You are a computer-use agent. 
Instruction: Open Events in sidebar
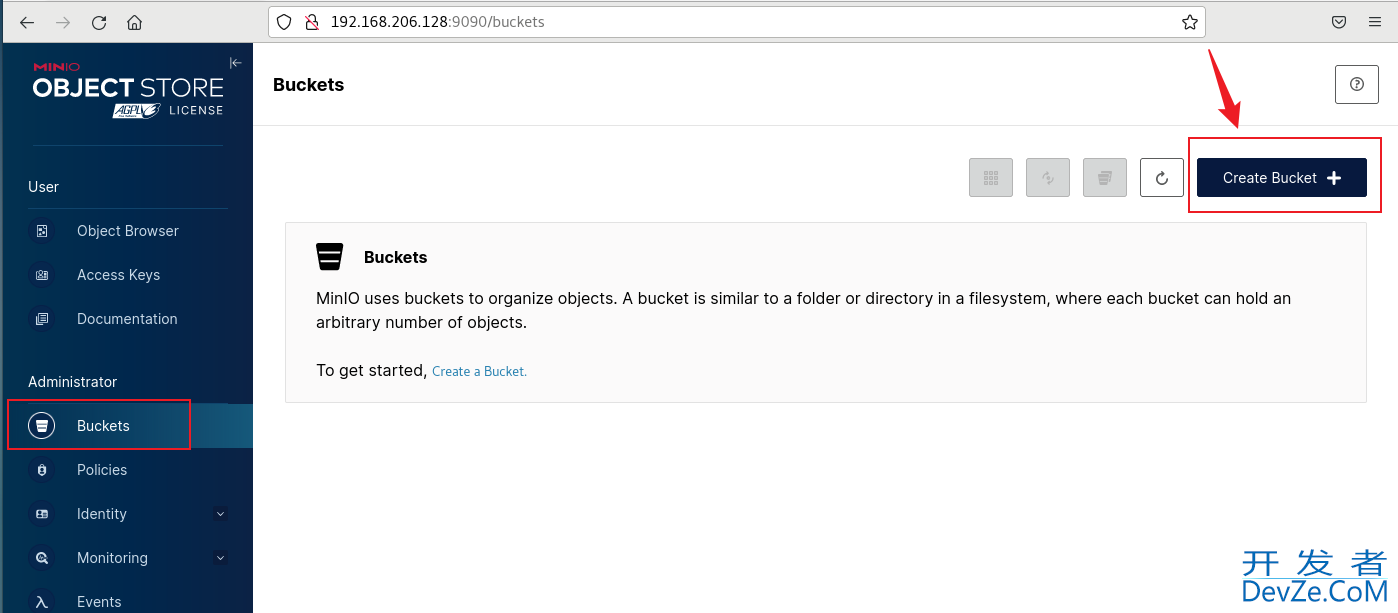point(99,602)
